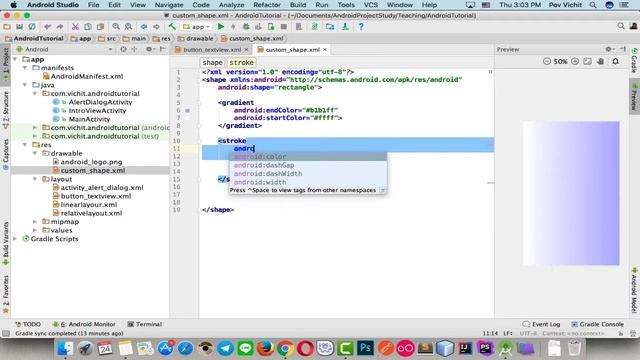
Task: Select MainActivity in project tree
Action: click(x=89, y=119)
